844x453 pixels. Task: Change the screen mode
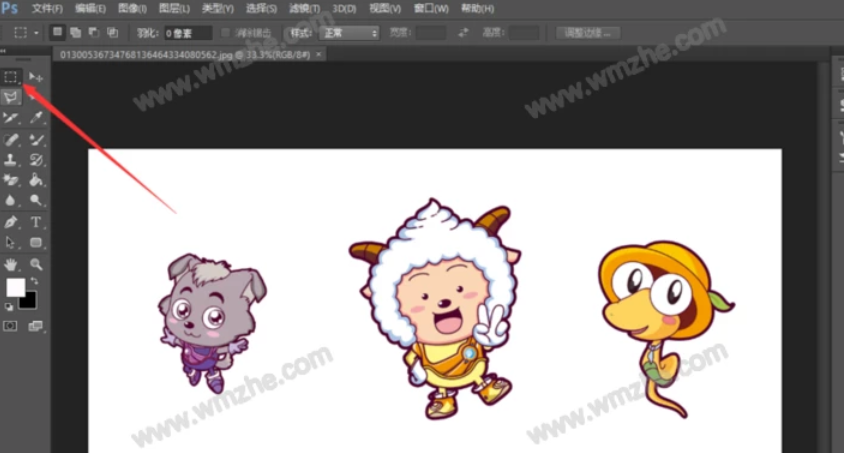[36, 326]
